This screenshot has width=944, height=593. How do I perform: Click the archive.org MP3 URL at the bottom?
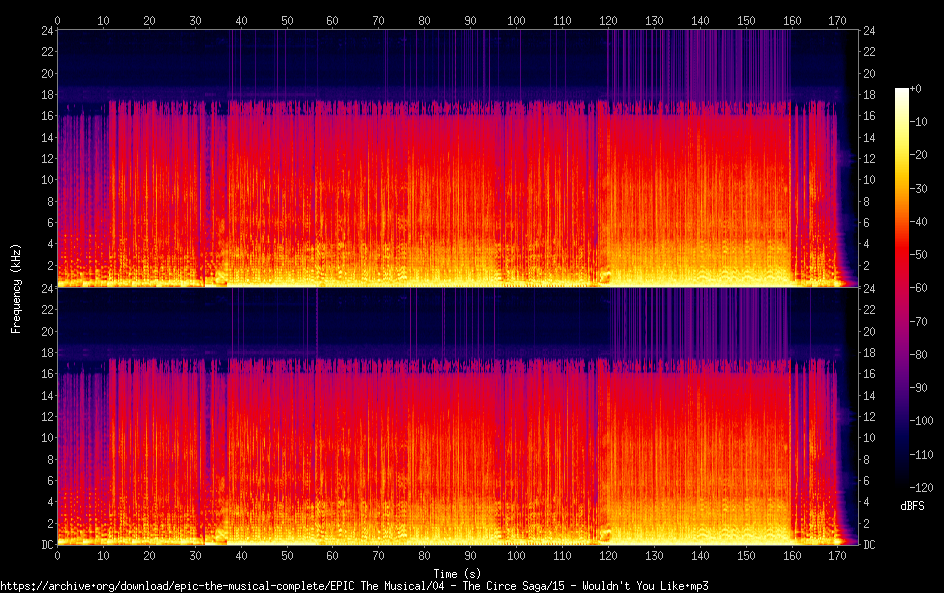pos(354,586)
